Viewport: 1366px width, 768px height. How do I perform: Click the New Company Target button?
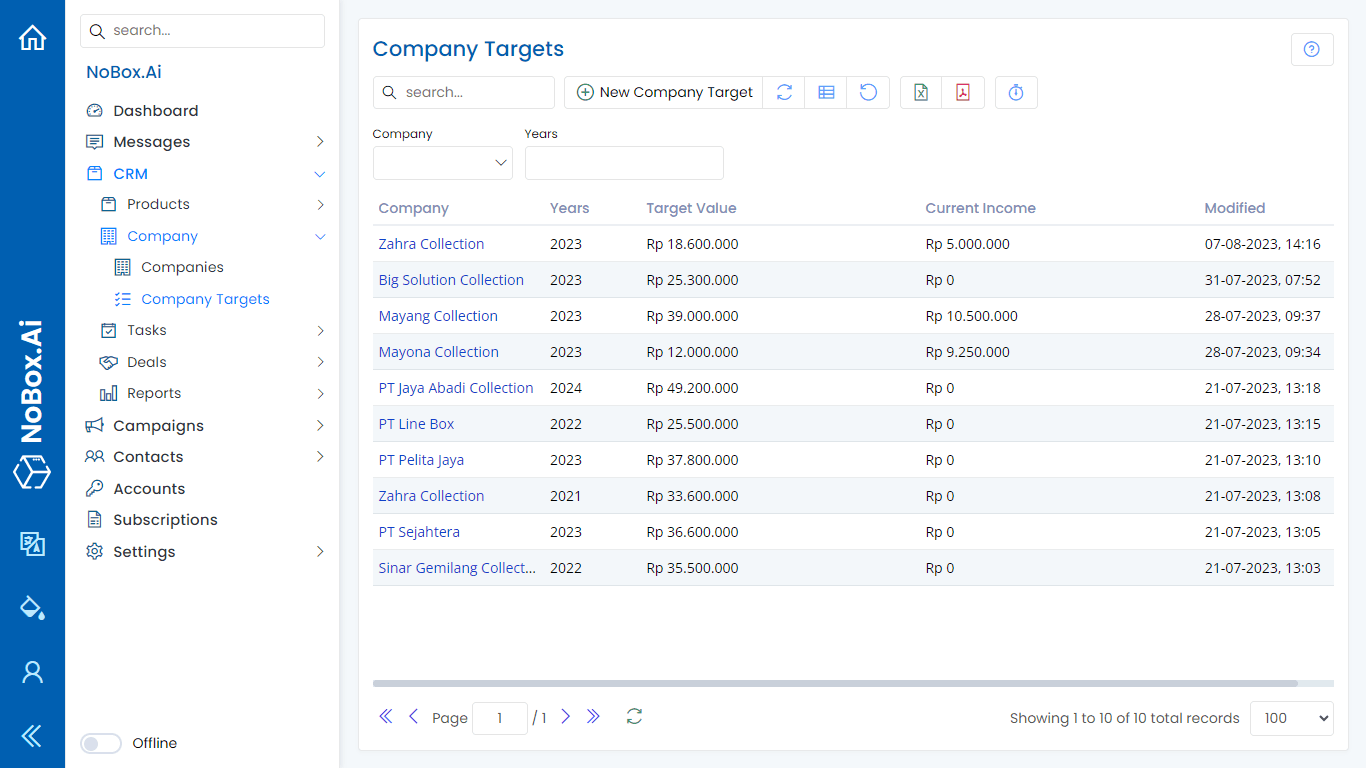point(663,92)
